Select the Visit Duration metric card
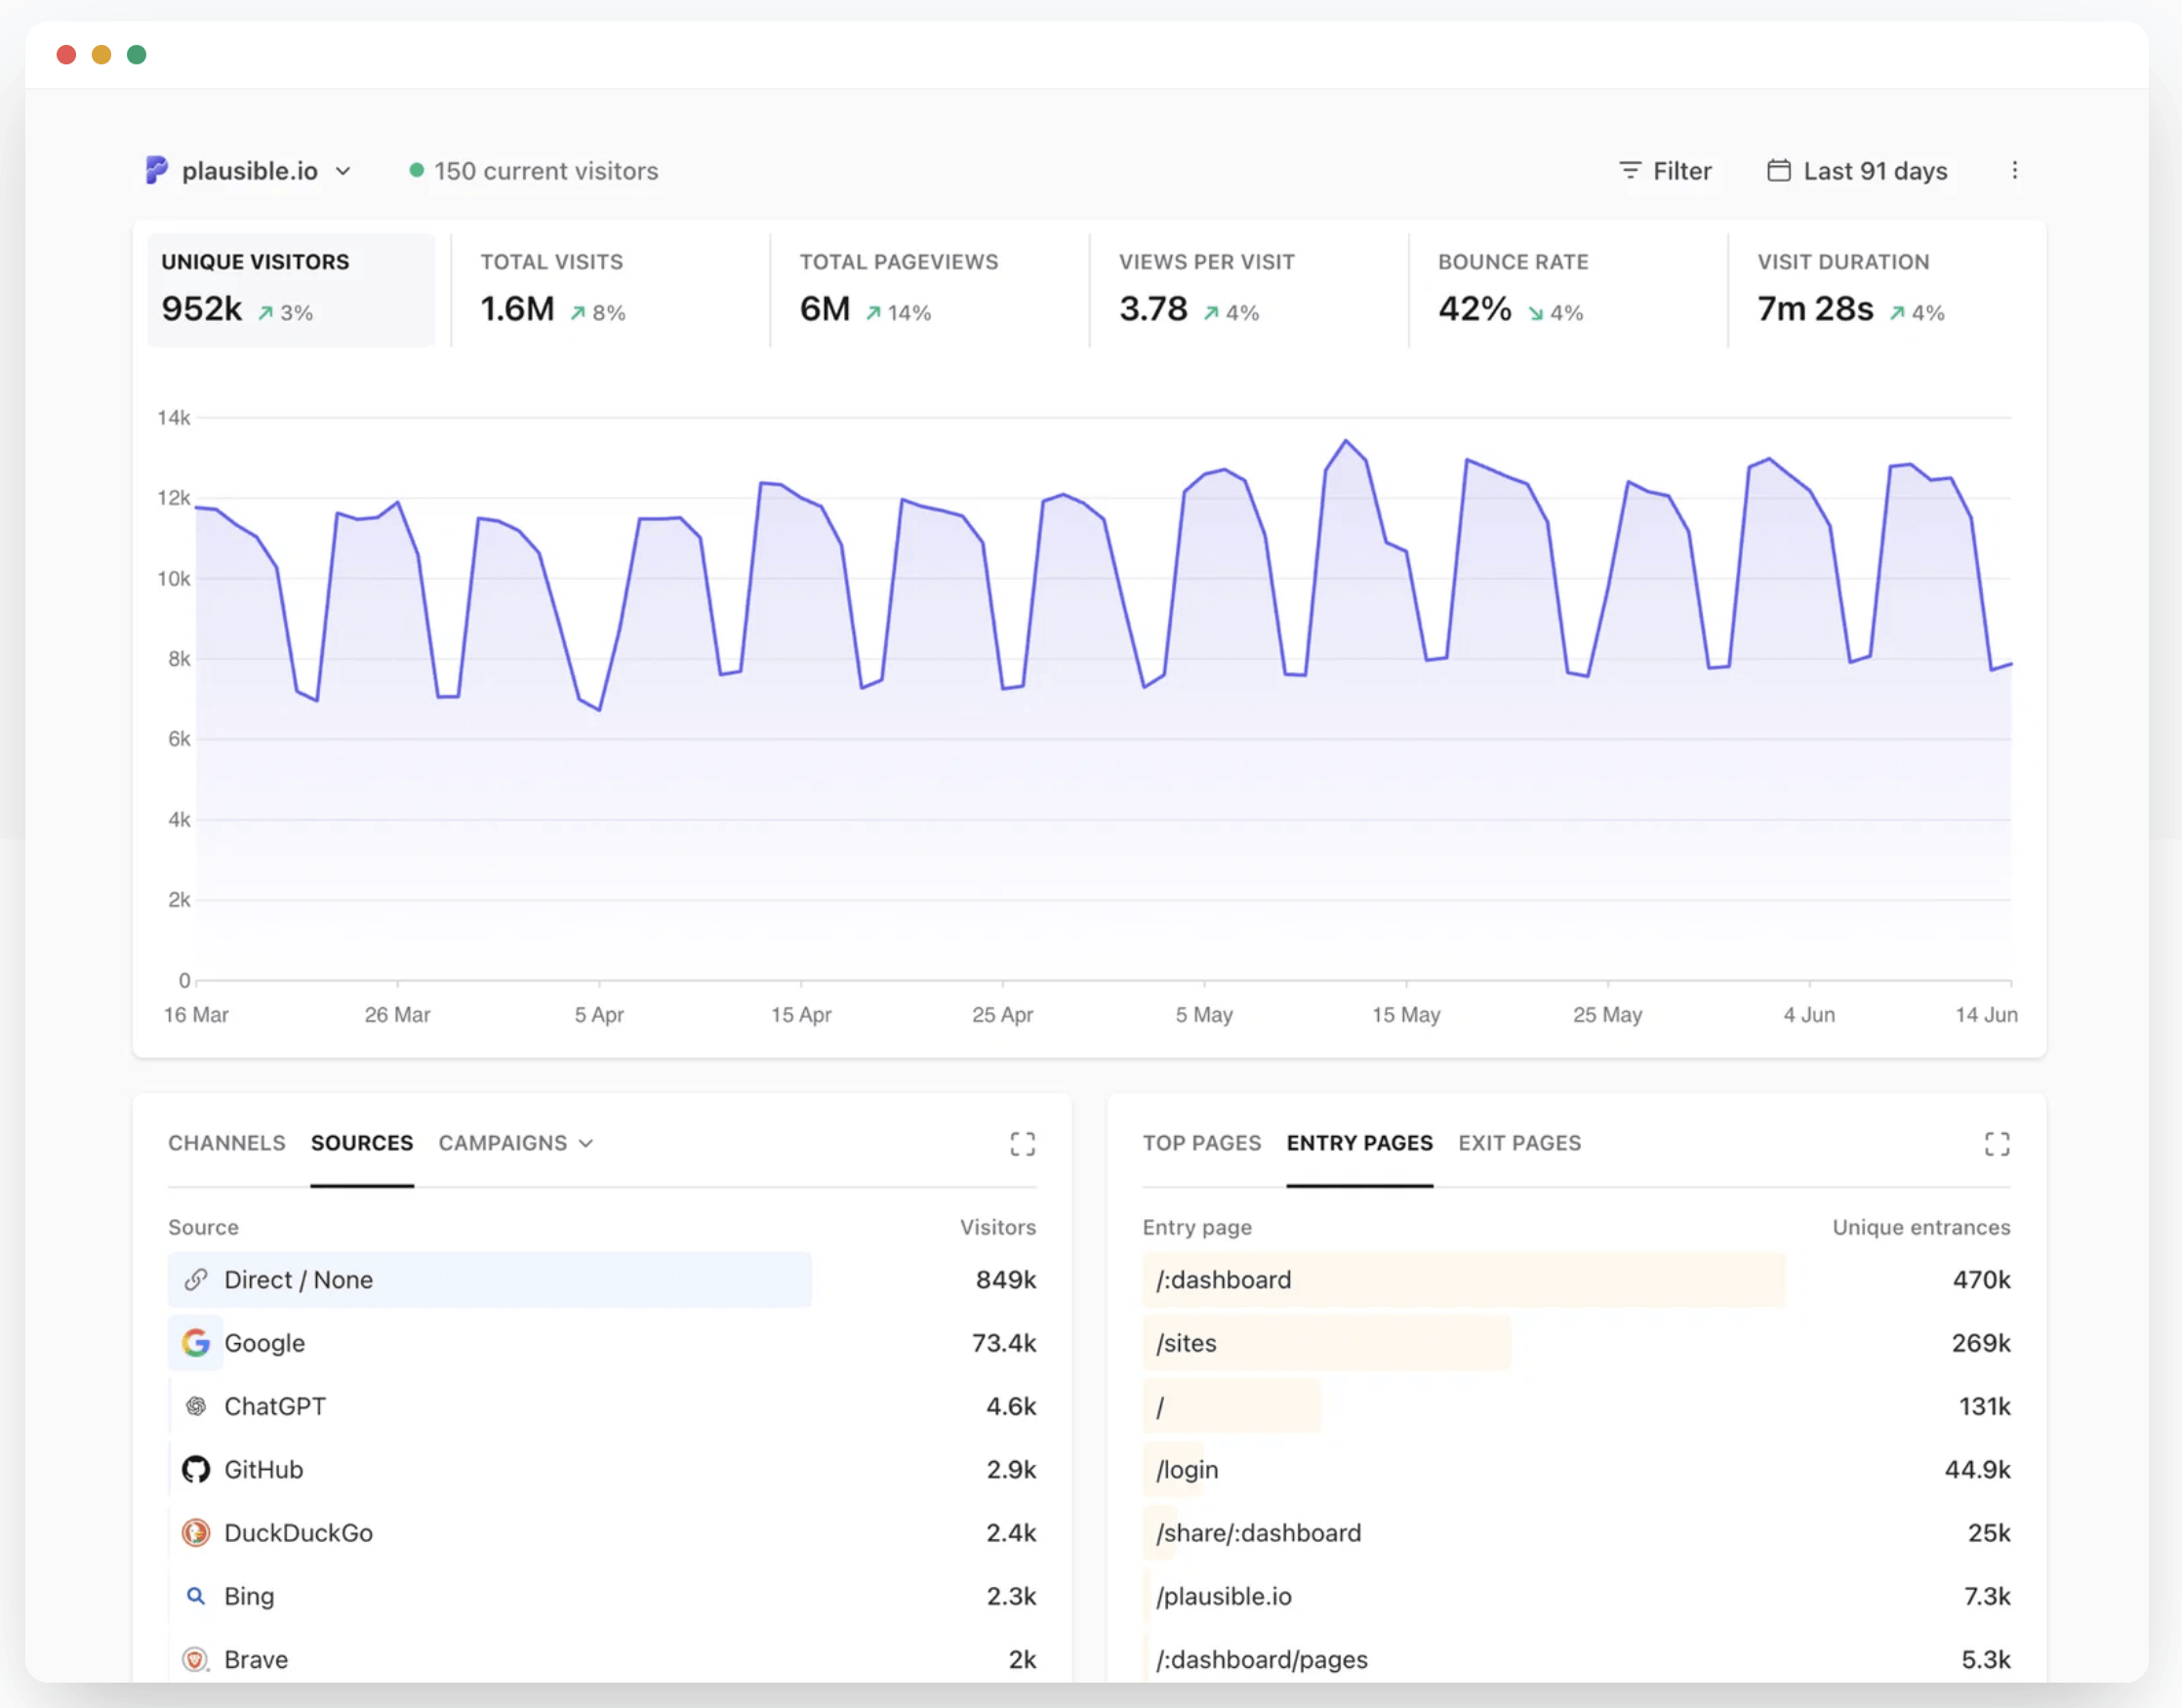 (1886, 290)
